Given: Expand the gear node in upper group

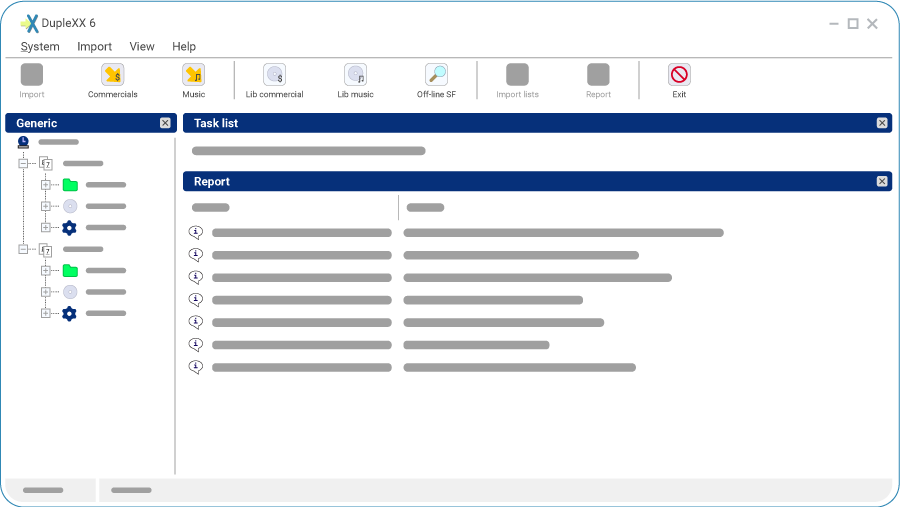Looking at the screenshot, I should 45,227.
